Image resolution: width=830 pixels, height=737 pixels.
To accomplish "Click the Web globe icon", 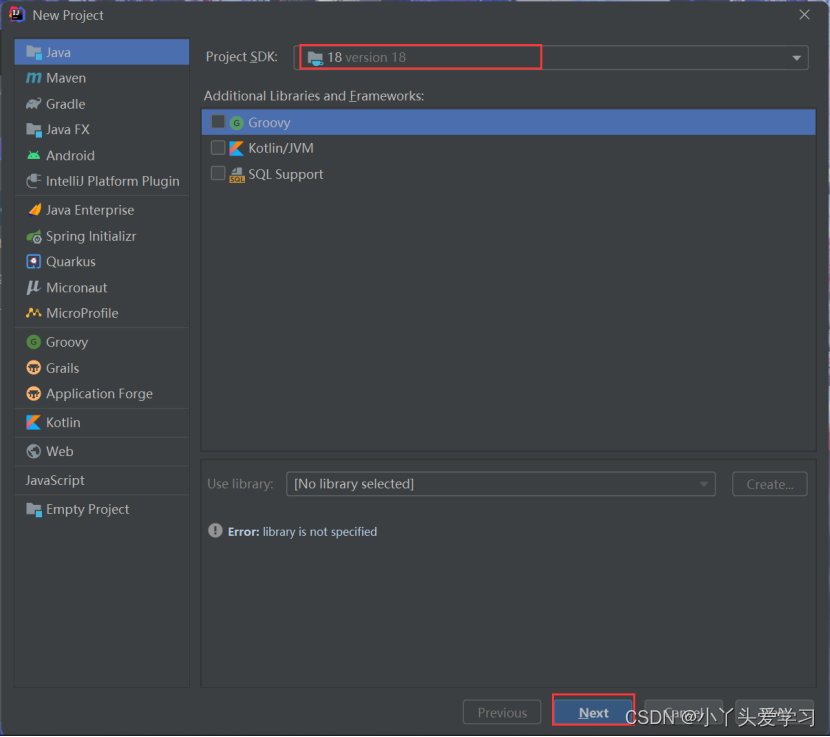I will [x=34, y=451].
